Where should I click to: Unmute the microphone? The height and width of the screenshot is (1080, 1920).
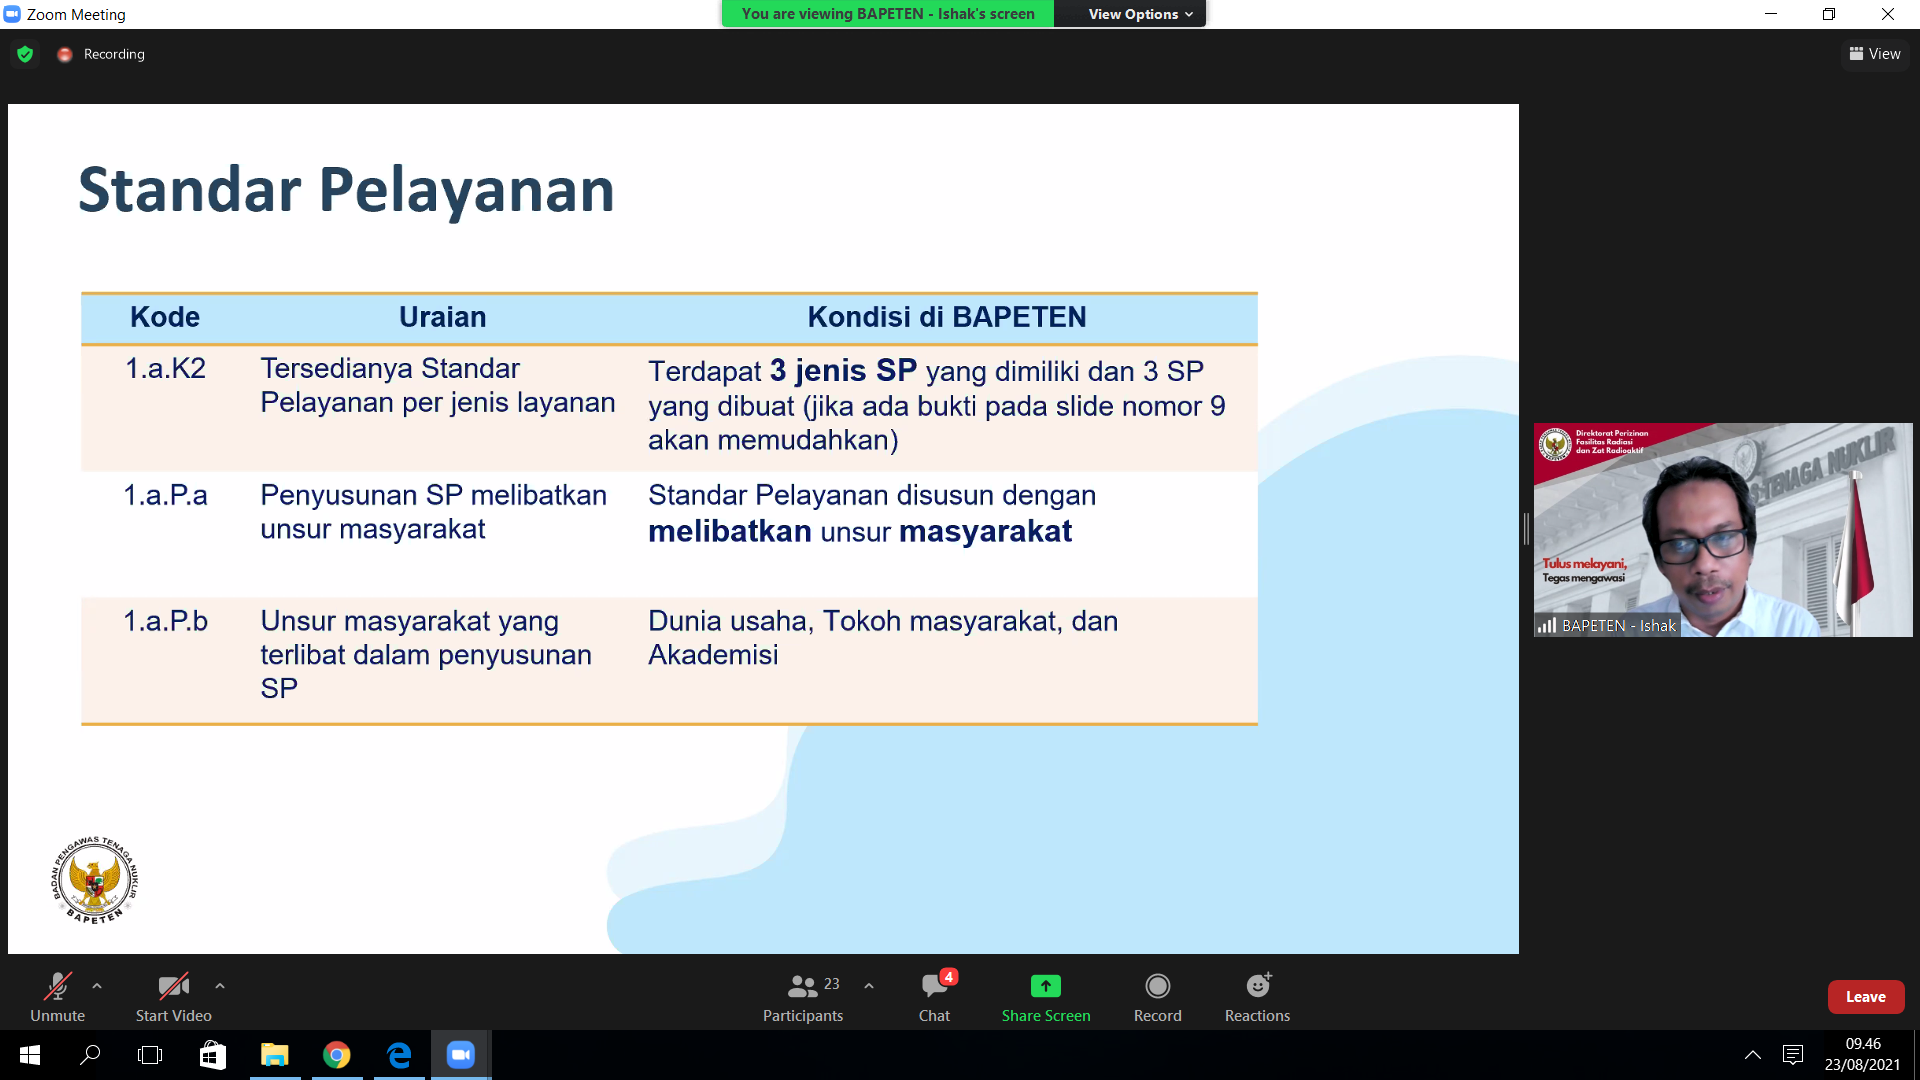[x=57, y=997]
